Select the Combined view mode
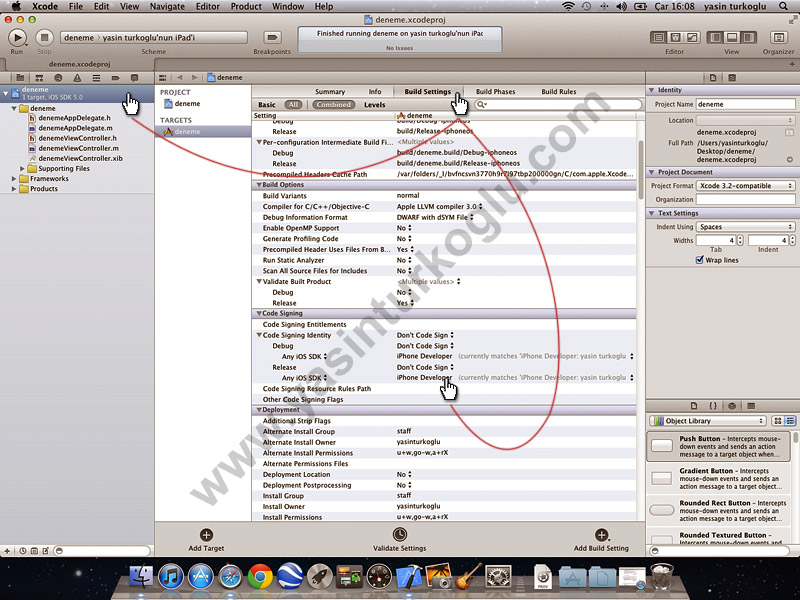800x600 pixels. pyautogui.click(x=333, y=105)
